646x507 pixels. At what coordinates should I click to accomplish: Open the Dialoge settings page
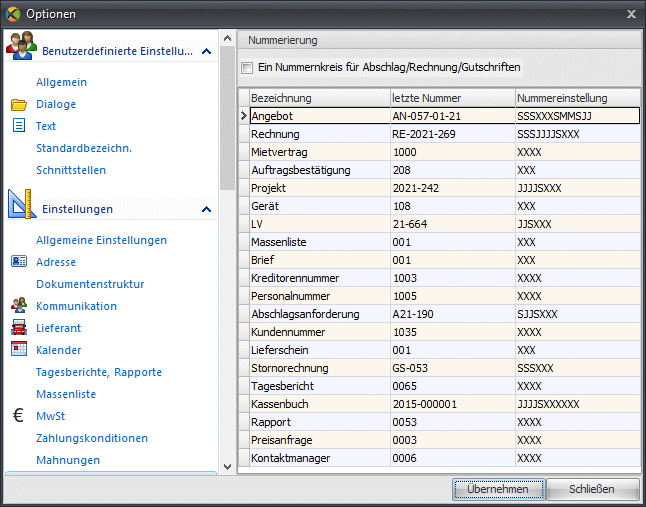tap(56, 104)
